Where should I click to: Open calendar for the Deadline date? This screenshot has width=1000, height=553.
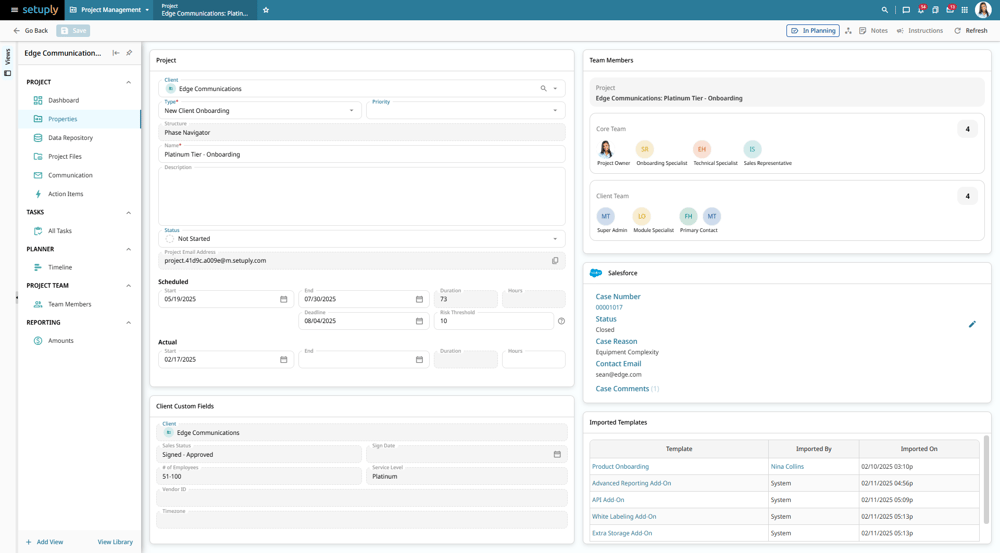419,321
